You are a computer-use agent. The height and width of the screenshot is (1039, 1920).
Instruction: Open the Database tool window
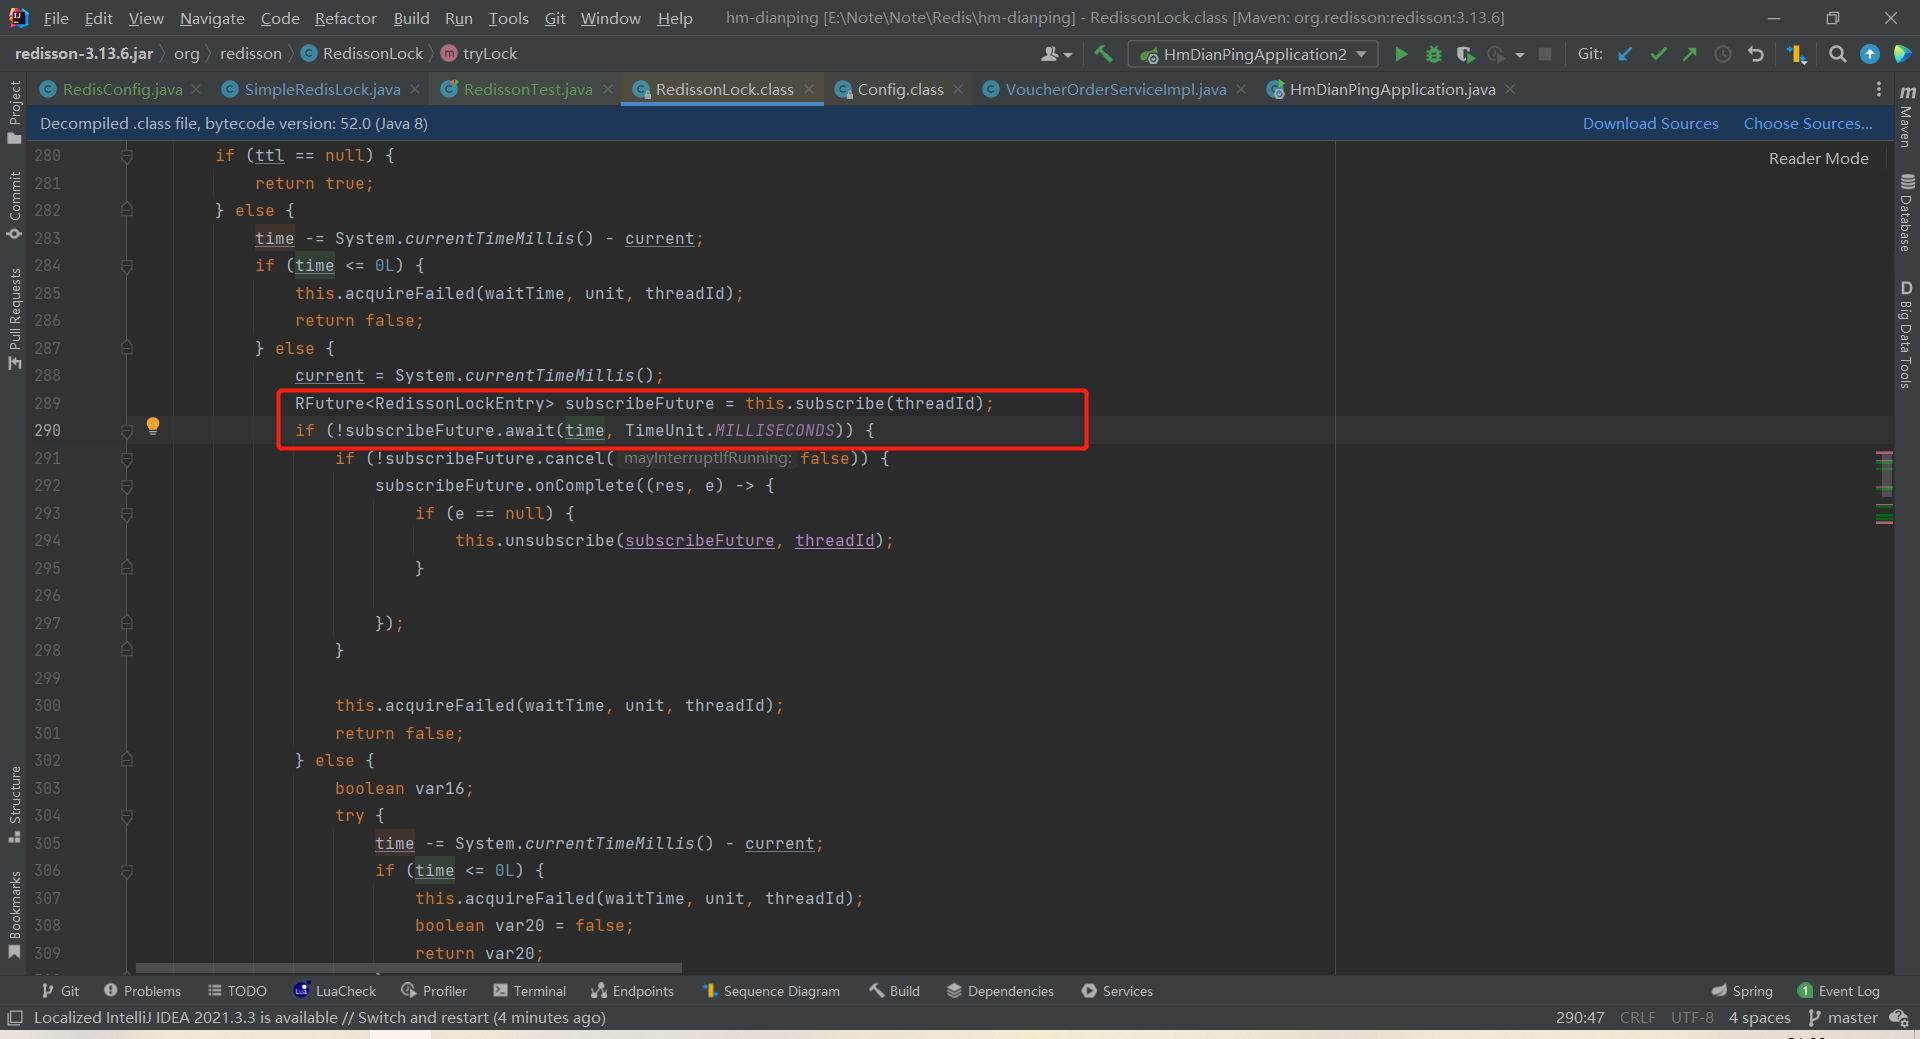tap(1907, 213)
